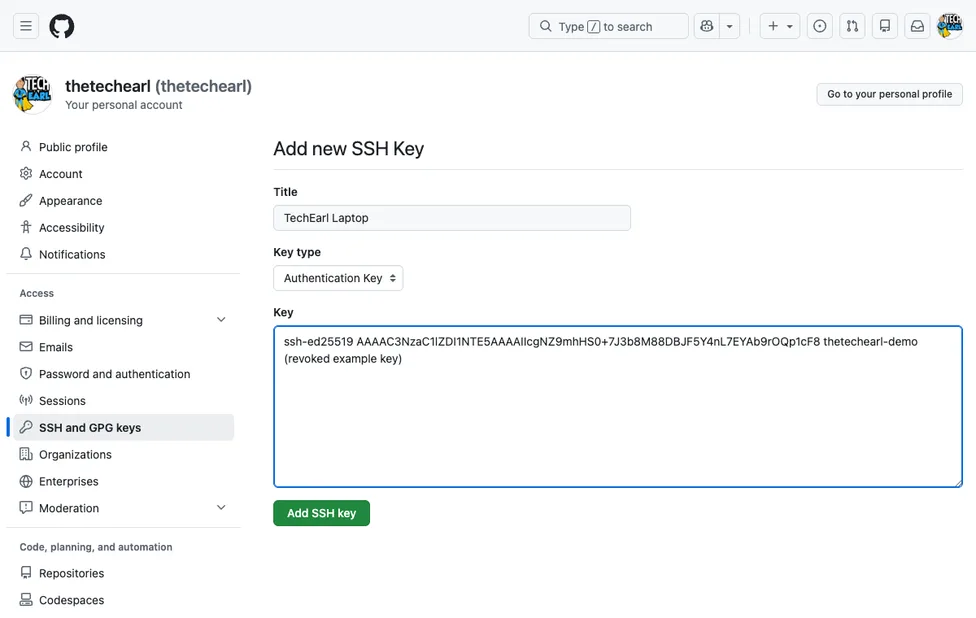The height and width of the screenshot is (618, 976).
Task: Click the magnifier icon in search box
Action: tap(545, 26)
